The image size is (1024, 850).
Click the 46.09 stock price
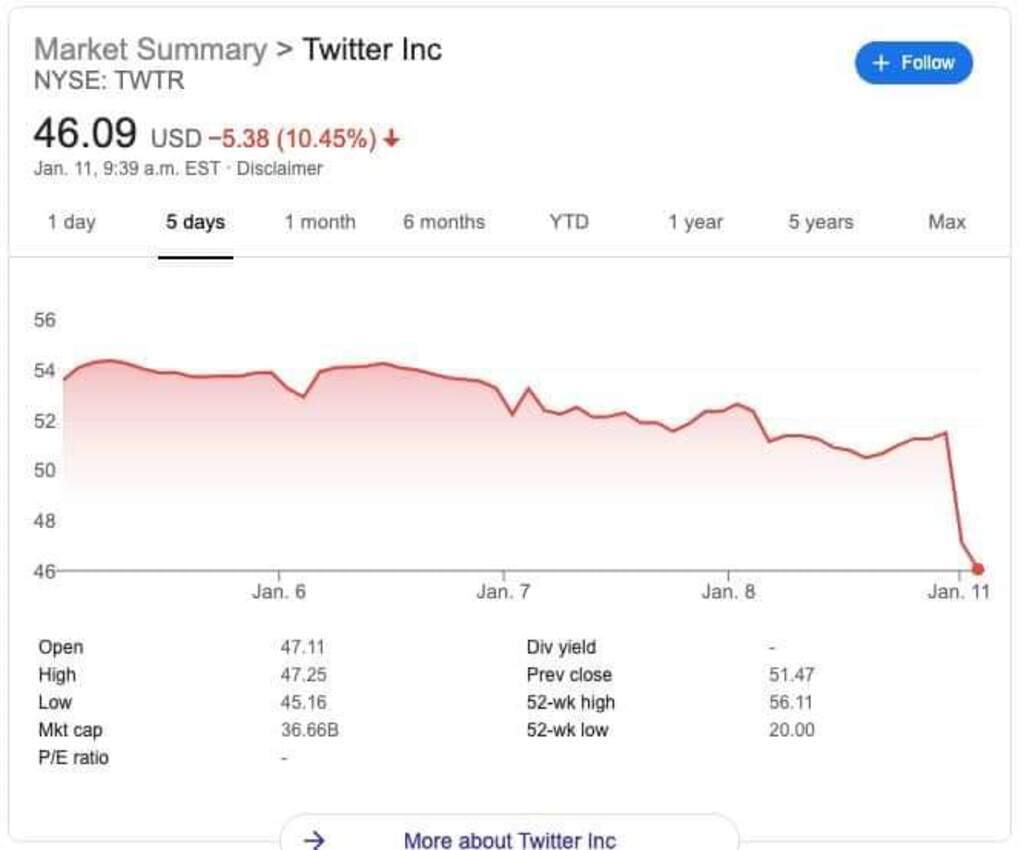point(86,134)
